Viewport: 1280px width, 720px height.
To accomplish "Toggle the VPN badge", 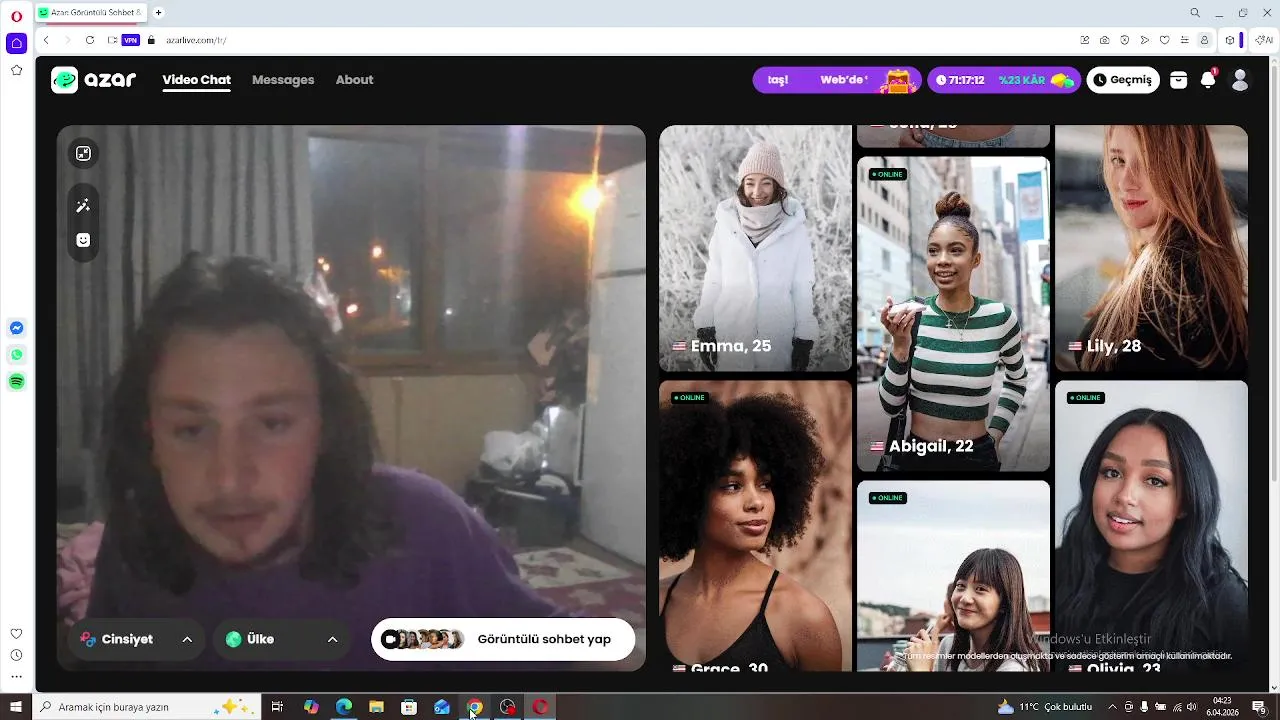I will (131, 40).
